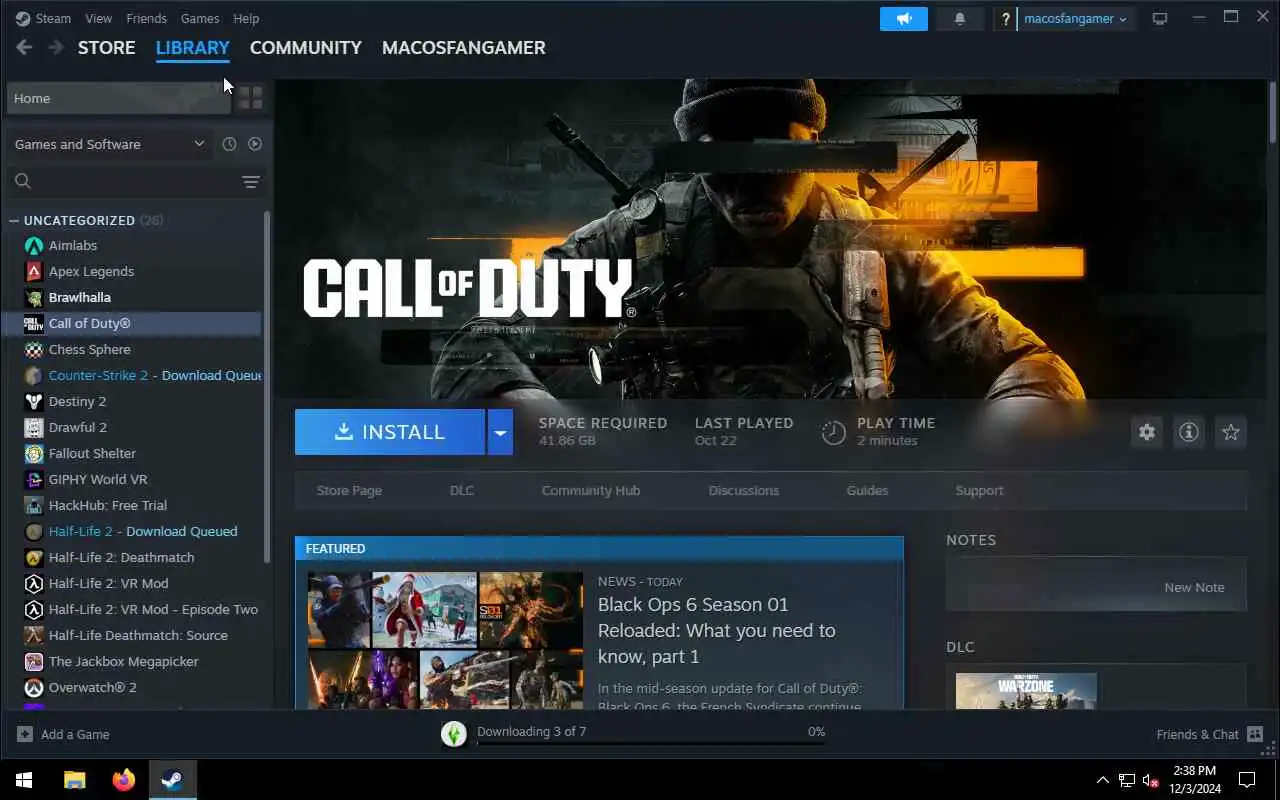Click the back navigation arrow
This screenshot has height=800, width=1280.
24,47
